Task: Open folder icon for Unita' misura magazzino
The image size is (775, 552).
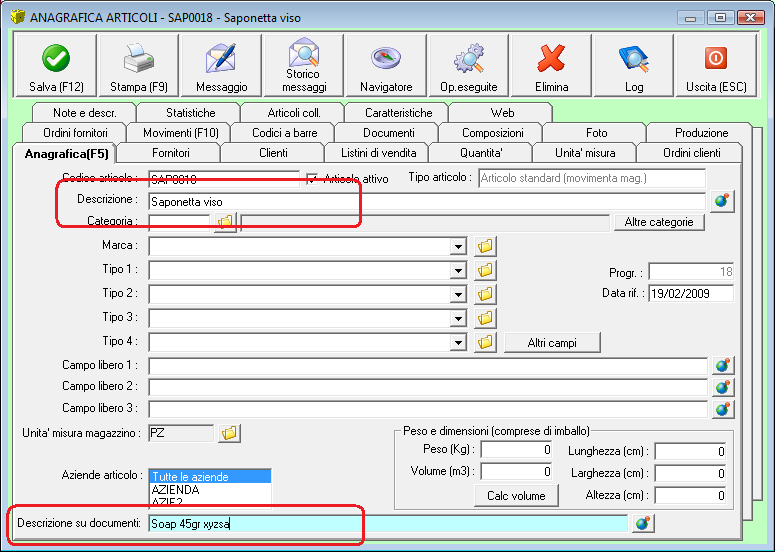Action: click(229, 433)
